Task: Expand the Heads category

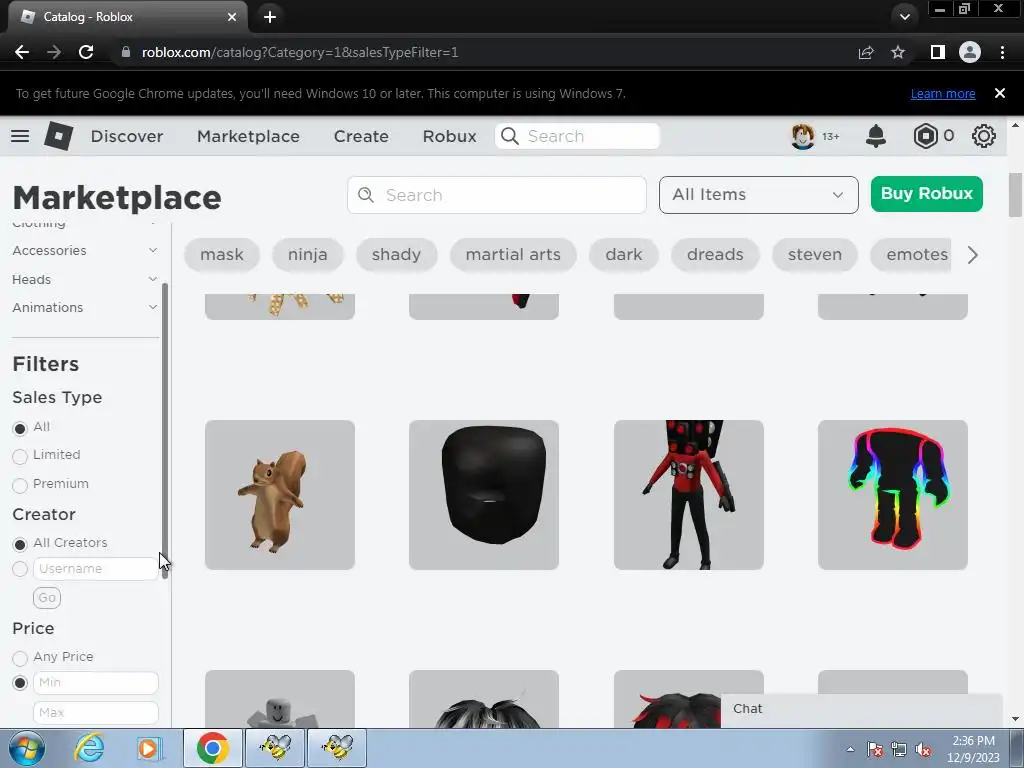Action: (x=85, y=279)
